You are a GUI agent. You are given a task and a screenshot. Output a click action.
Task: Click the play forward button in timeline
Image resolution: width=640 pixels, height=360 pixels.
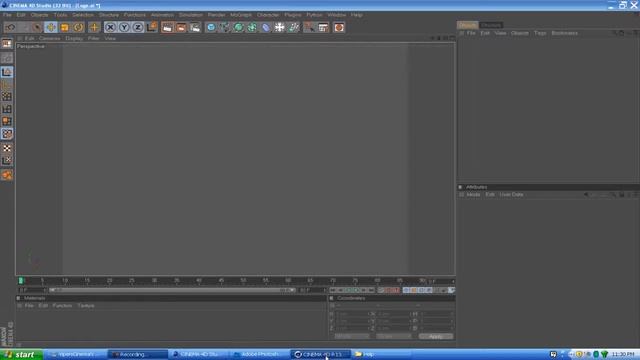(356, 290)
